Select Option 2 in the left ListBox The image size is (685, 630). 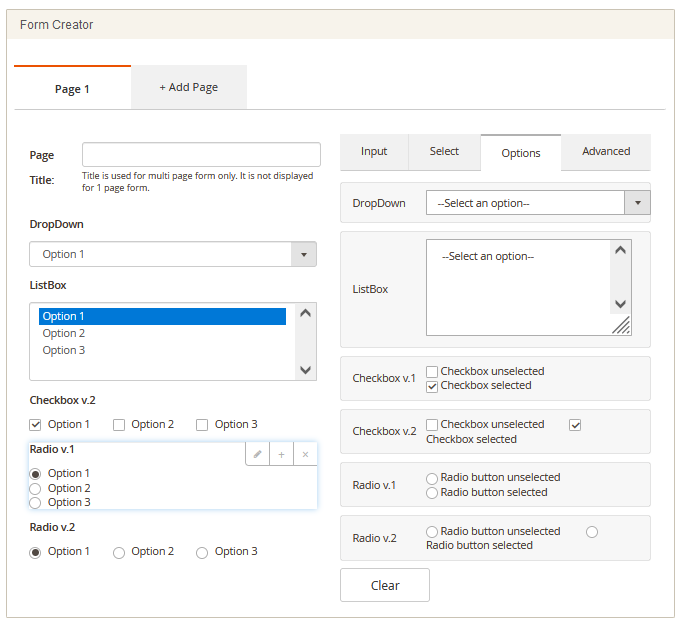coord(64,333)
